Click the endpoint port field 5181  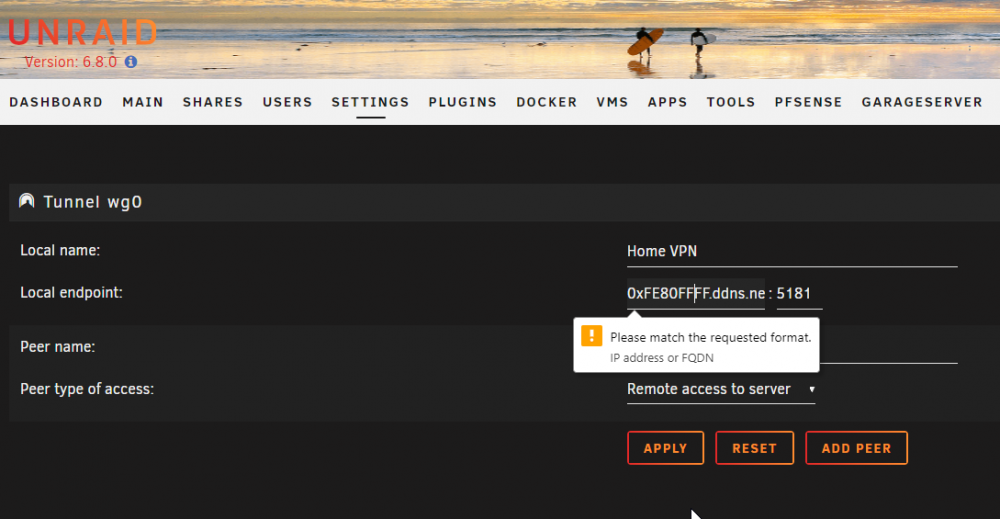799,293
